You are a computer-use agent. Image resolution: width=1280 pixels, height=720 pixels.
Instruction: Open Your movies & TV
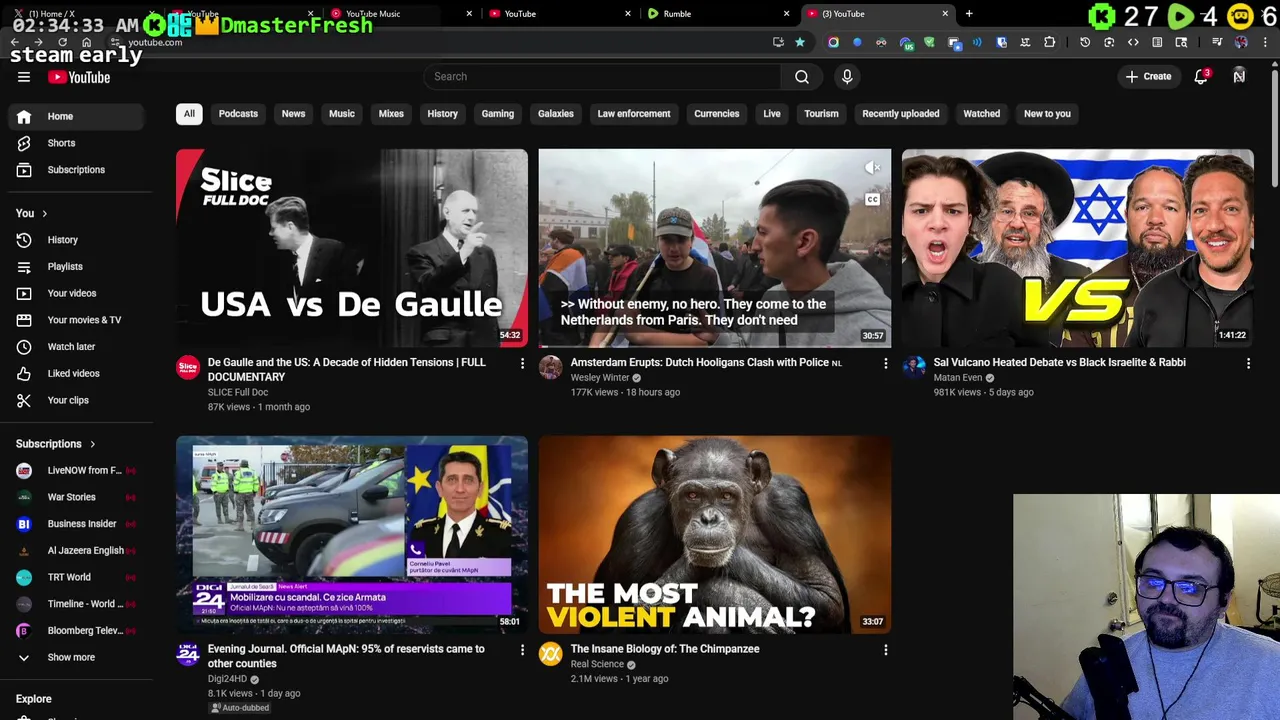pyautogui.click(x=76, y=320)
